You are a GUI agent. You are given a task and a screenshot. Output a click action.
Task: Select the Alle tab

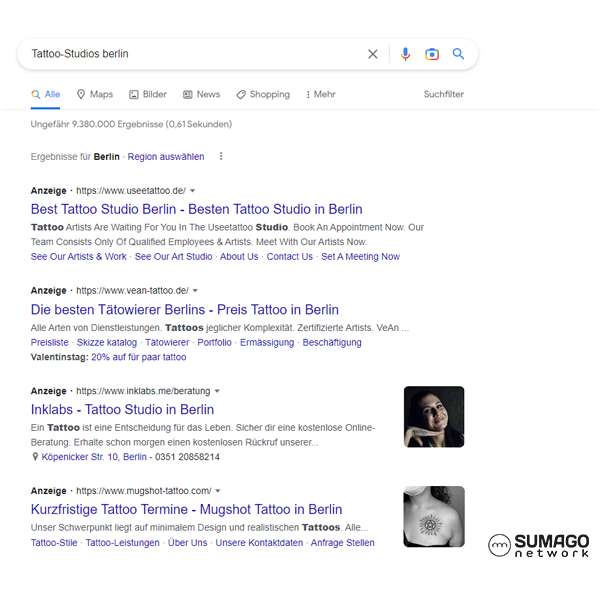point(46,94)
